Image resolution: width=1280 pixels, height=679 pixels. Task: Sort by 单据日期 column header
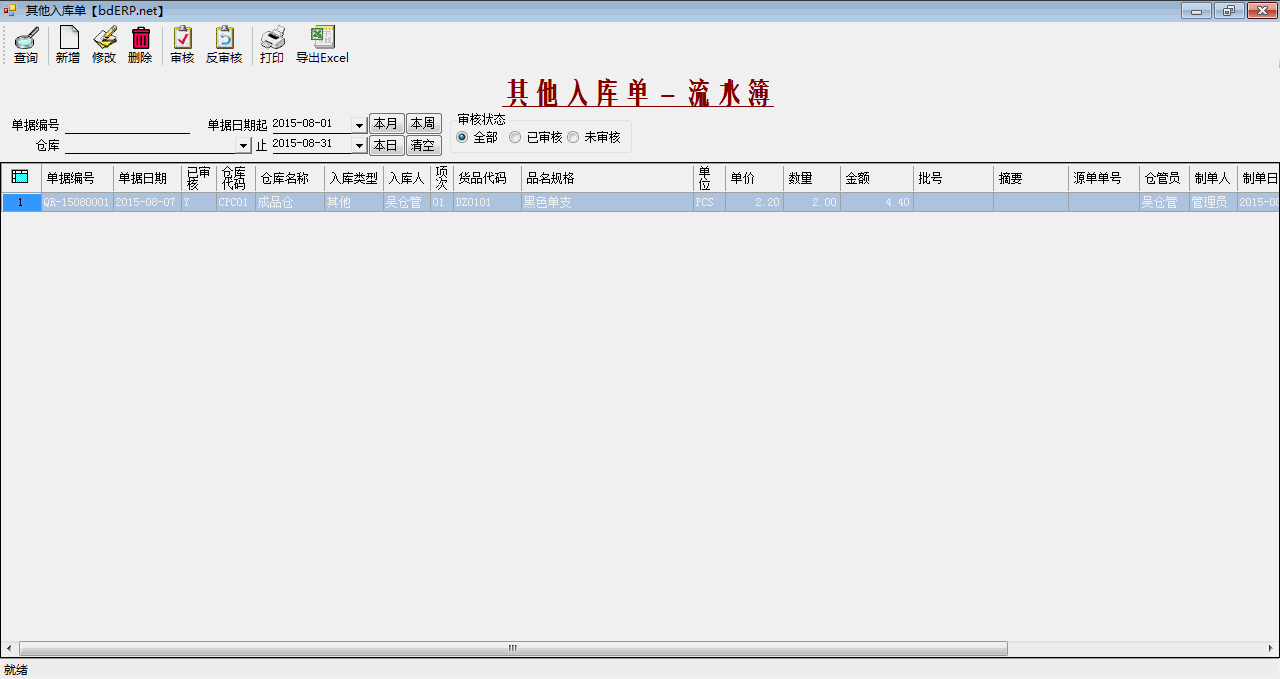pos(147,178)
